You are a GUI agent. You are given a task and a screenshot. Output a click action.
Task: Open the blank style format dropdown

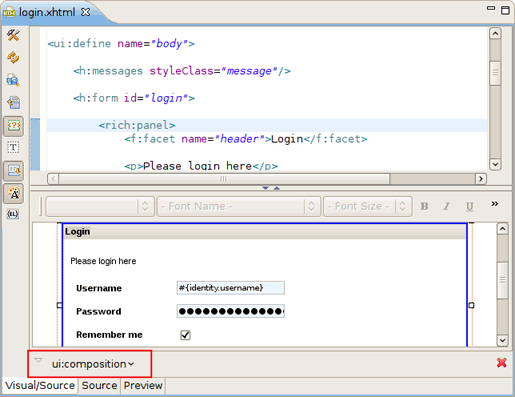(100, 206)
